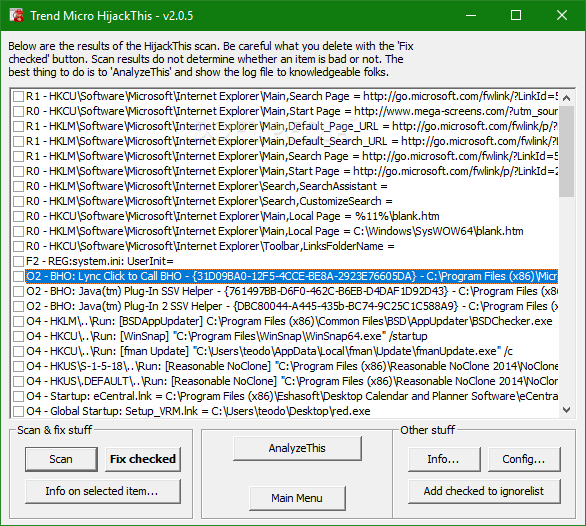Check the %11%\blank.htm Local Page box
The width and height of the screenshot is (586, 526).
click(18, 216)
